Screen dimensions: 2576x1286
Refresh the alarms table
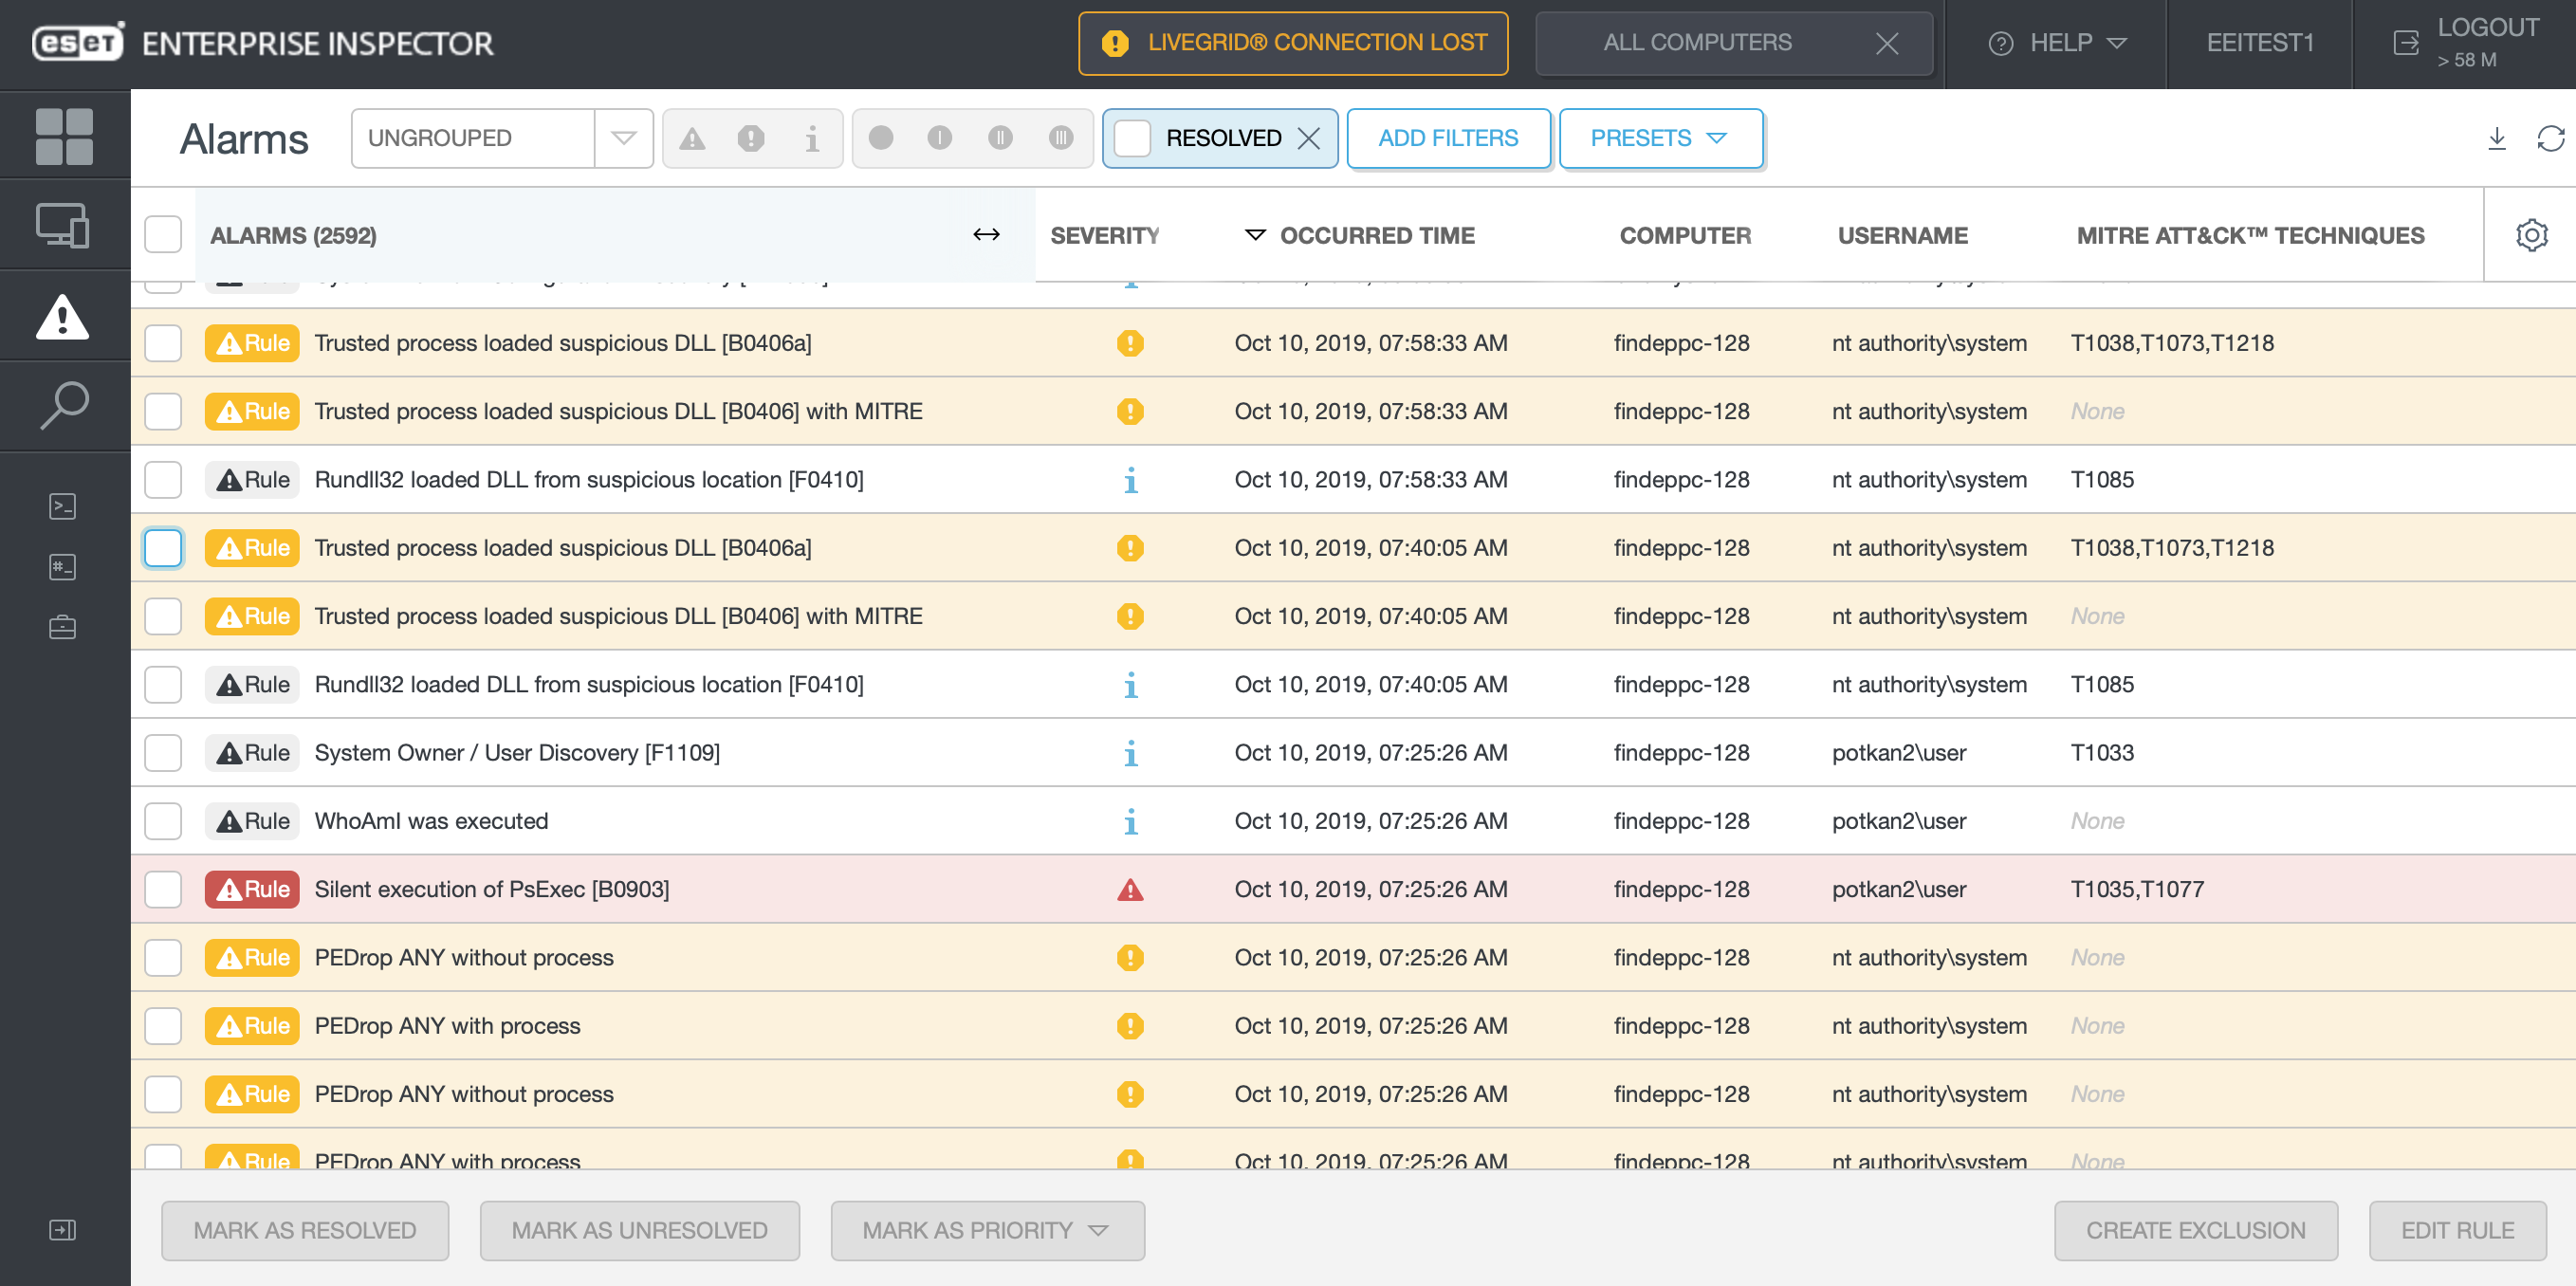(x=2551, y=138)
